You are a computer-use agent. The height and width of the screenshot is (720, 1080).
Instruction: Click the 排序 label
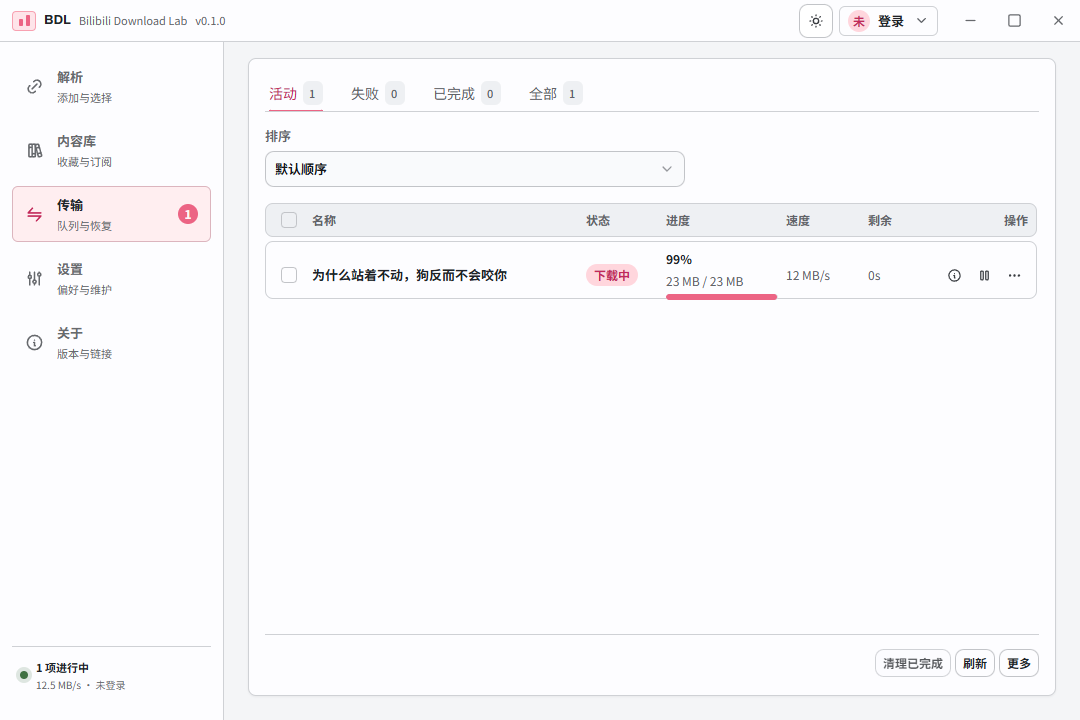coord(278,136)
